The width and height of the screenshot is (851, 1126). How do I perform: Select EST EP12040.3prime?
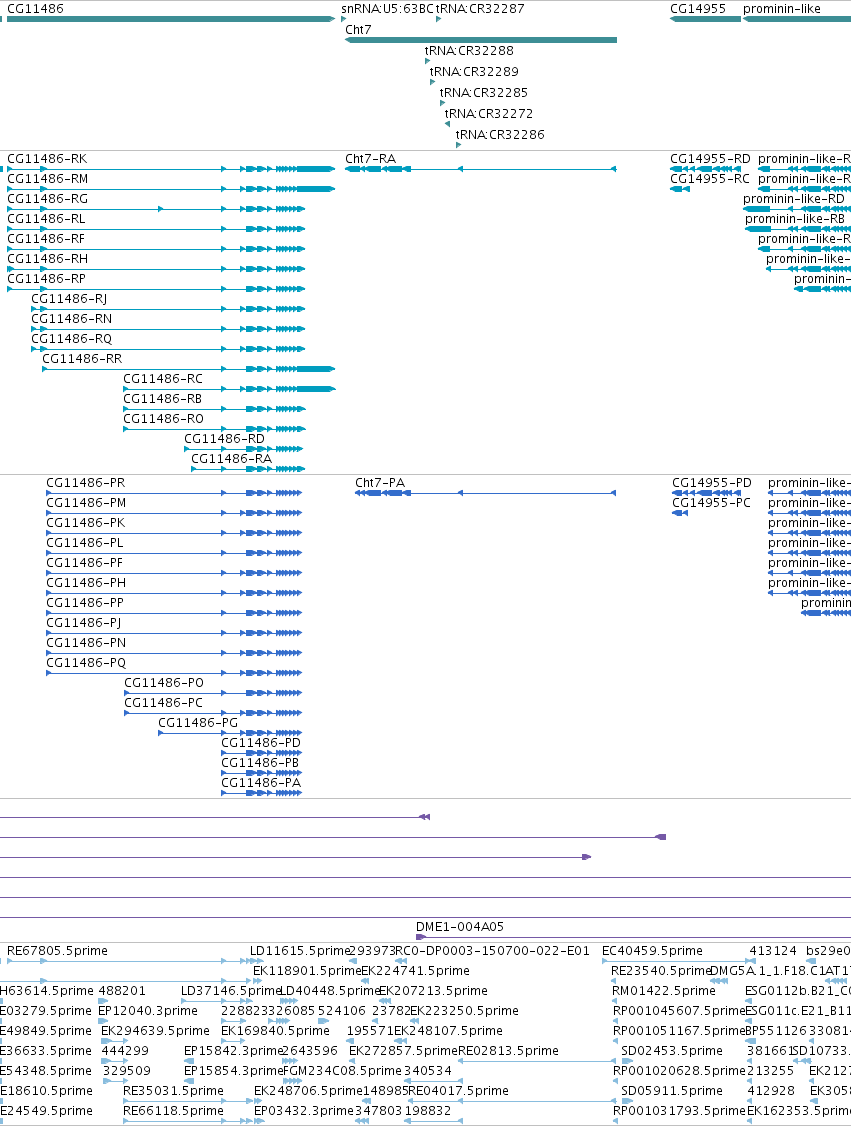pos(148,1011)
